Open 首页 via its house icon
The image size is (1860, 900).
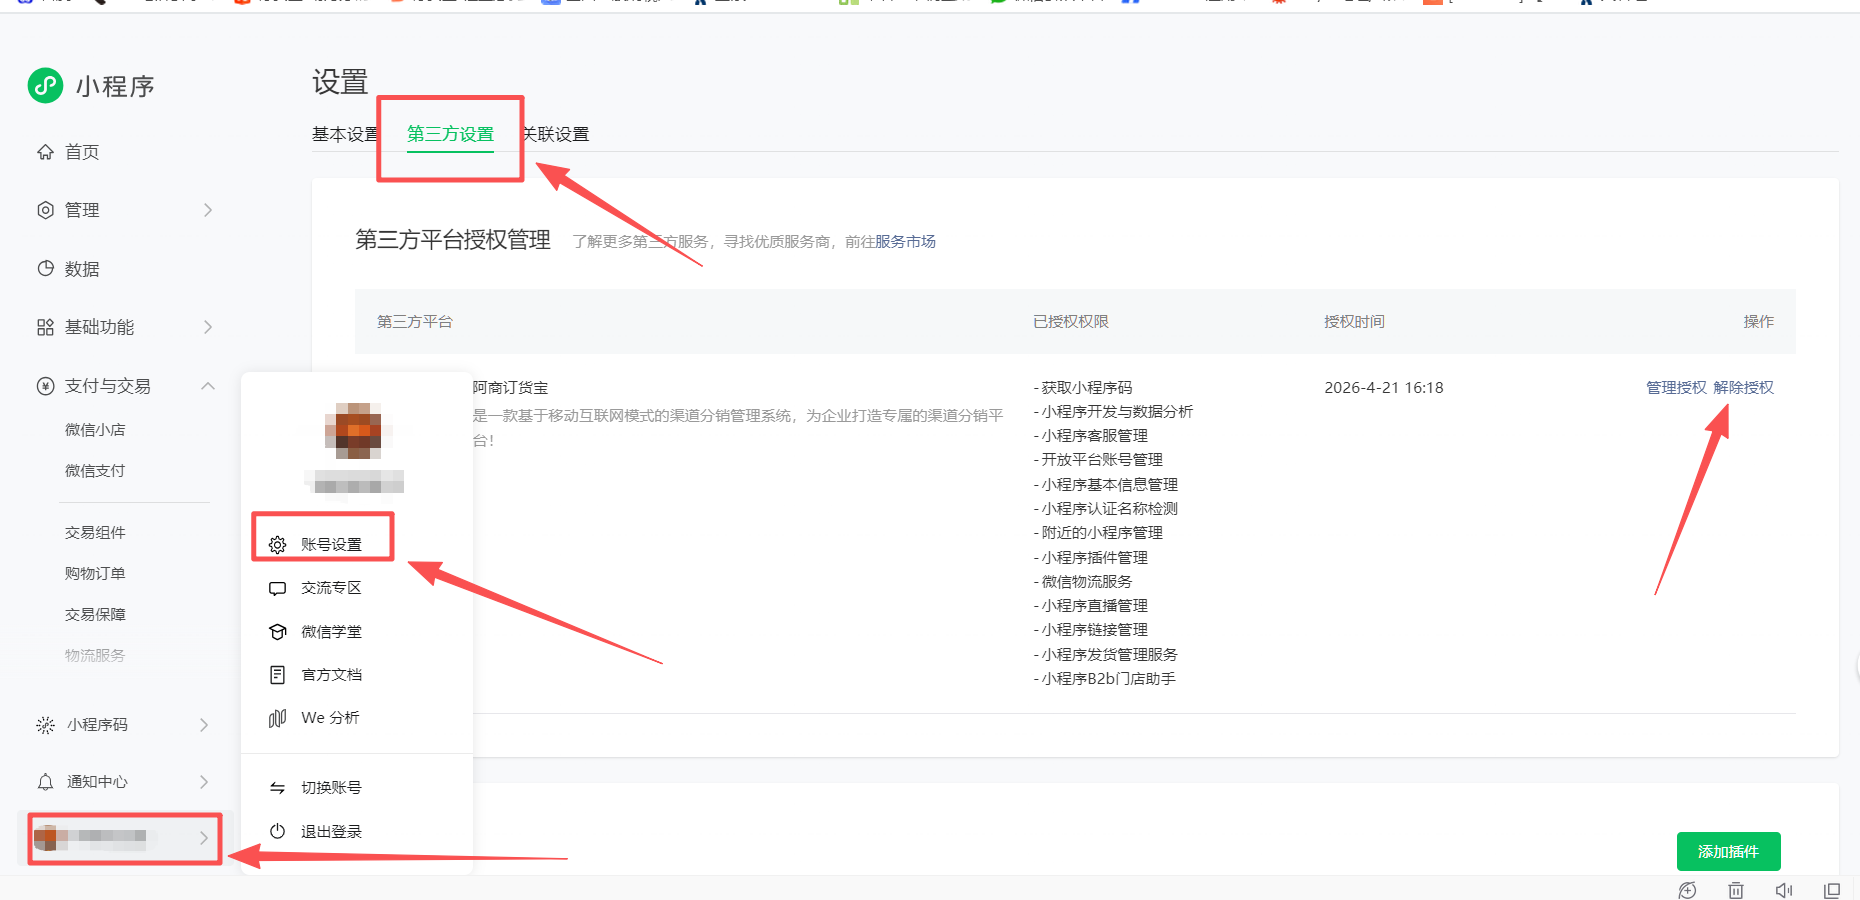(45, 152)
